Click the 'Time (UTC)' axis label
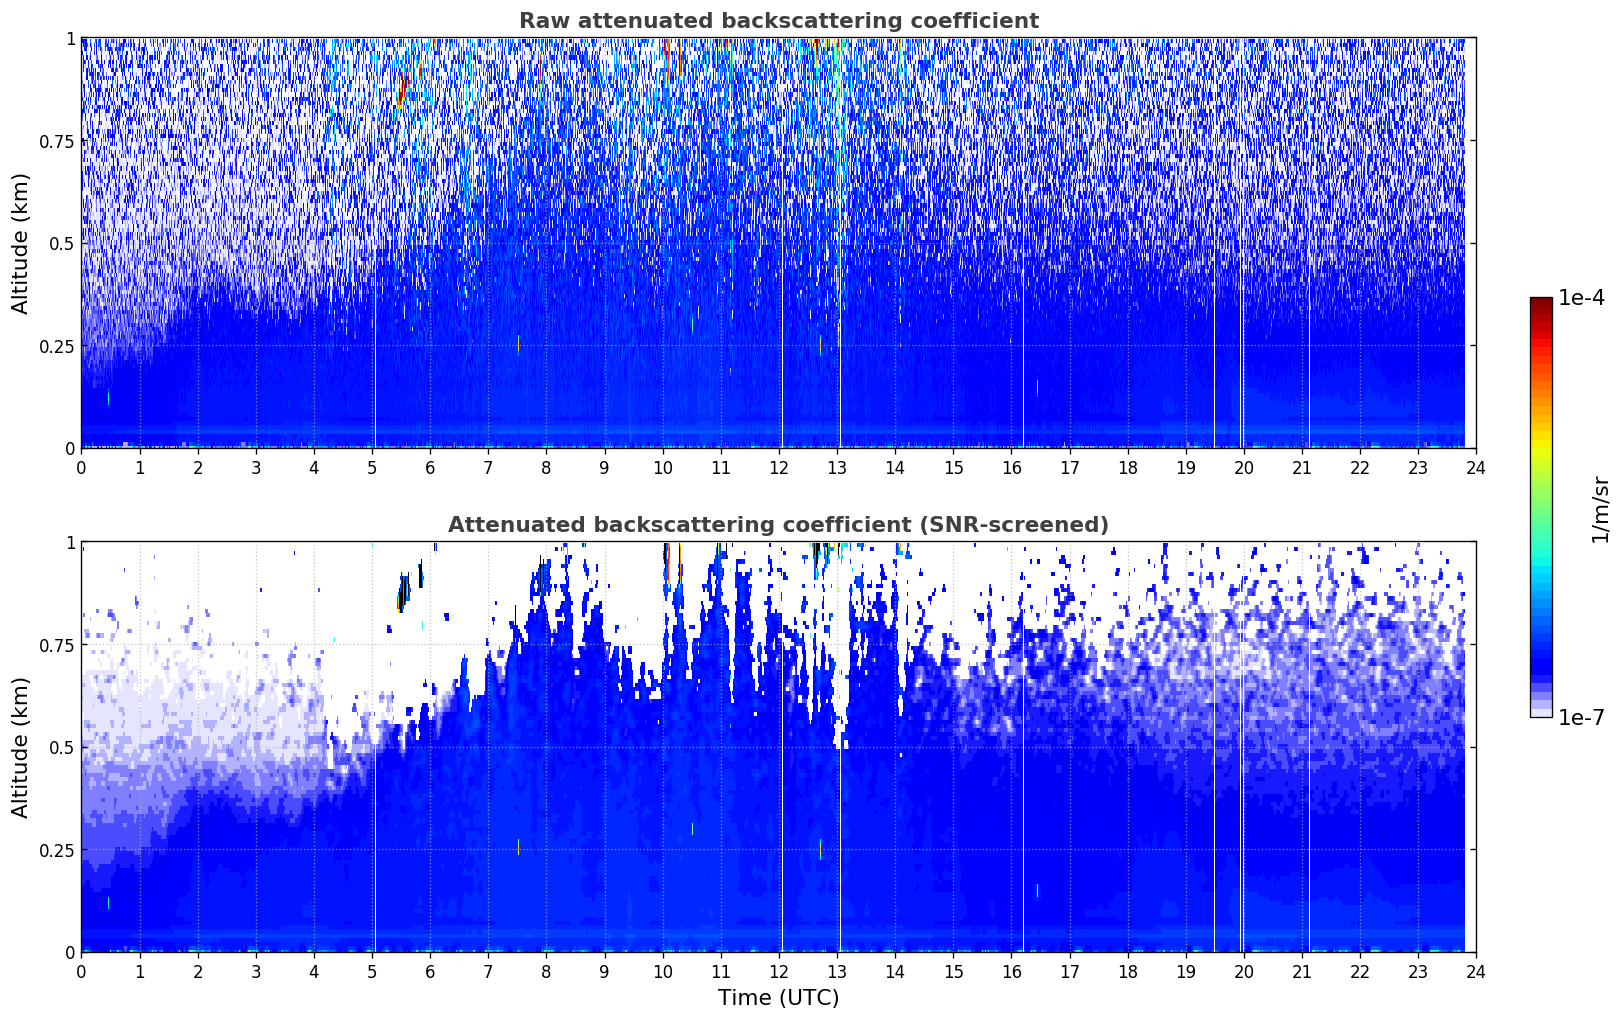Viewport: 1621px width, 1020px height. click(778, 997)
